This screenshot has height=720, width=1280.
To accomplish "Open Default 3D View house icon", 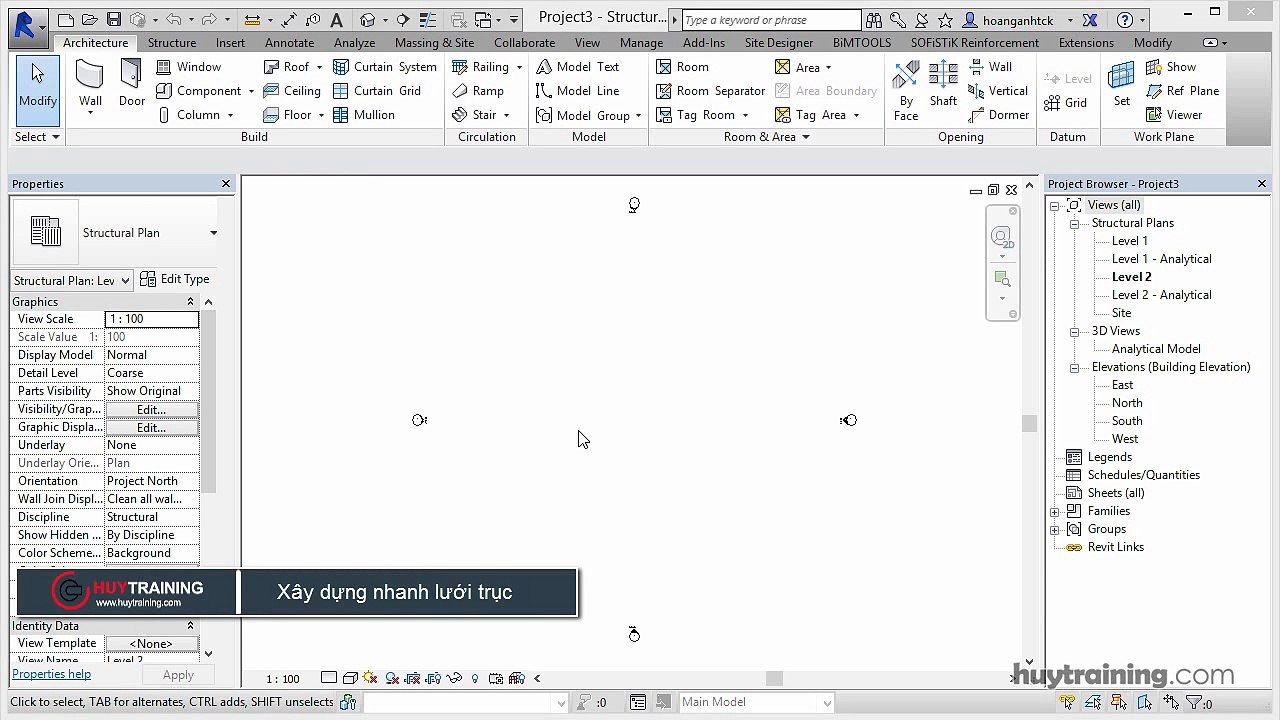I will [367, 20].
